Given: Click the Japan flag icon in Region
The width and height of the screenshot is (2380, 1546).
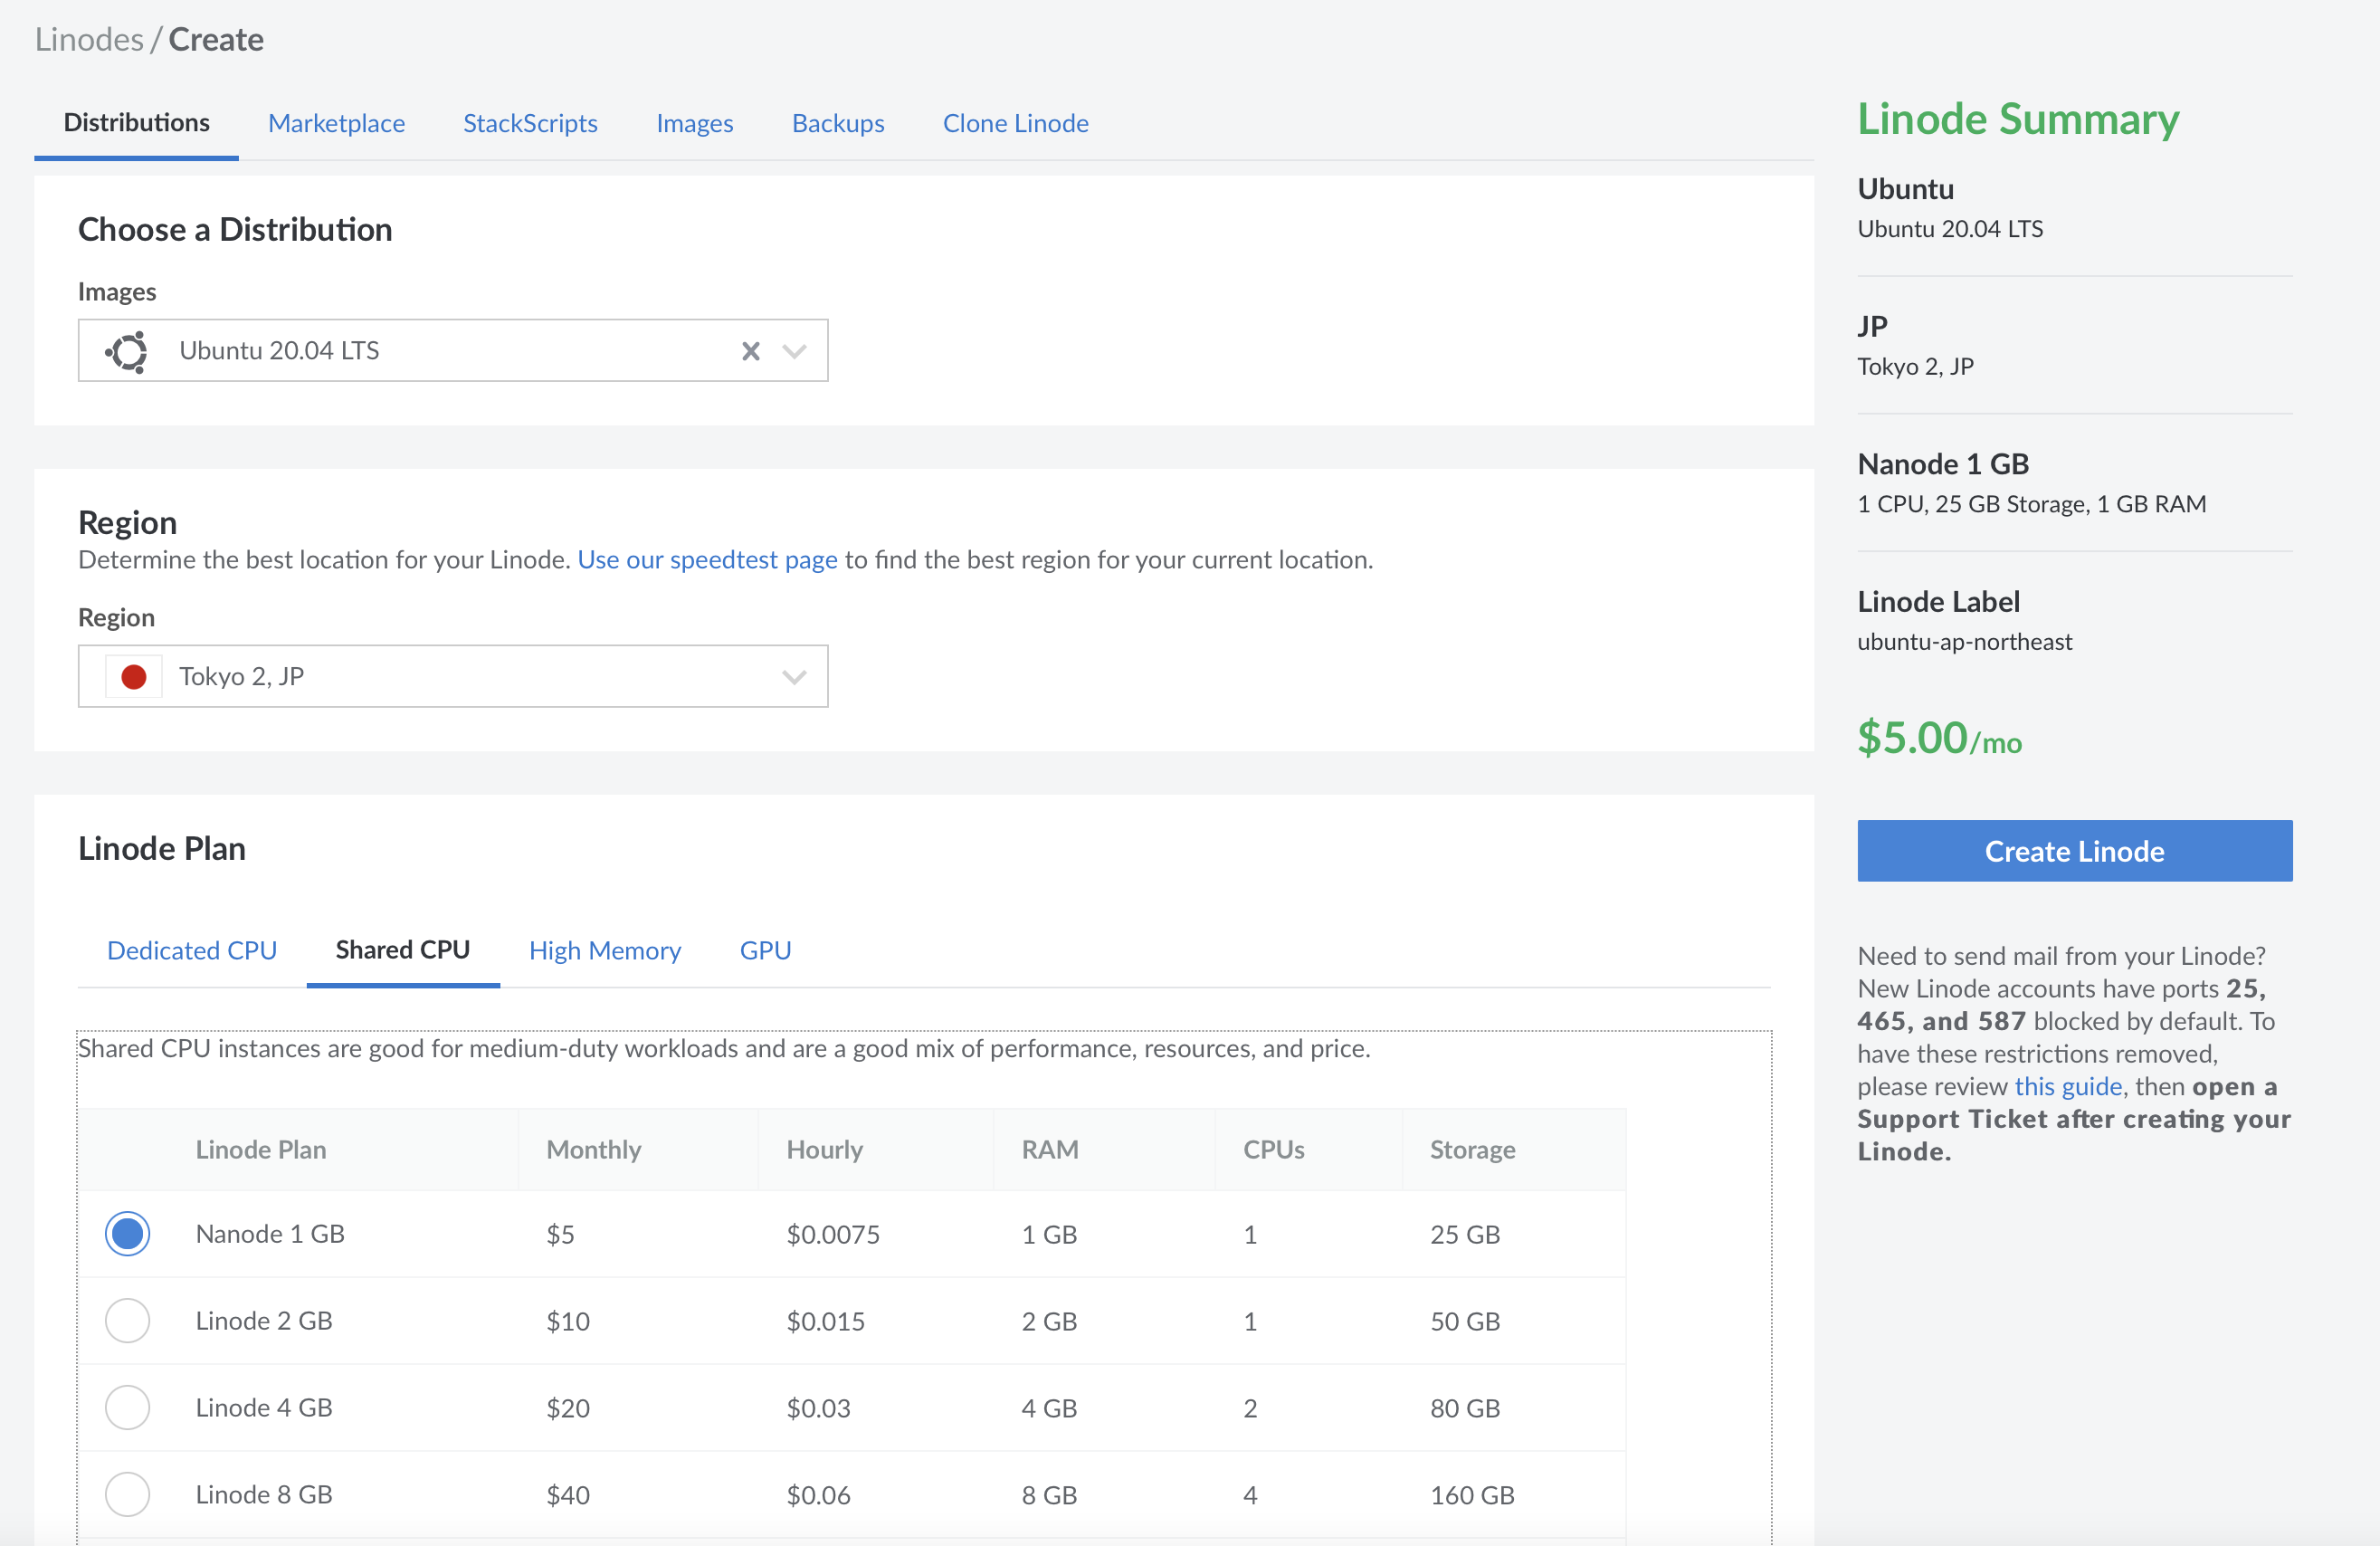Looking at the screenshot, I should tap(133, 677).
